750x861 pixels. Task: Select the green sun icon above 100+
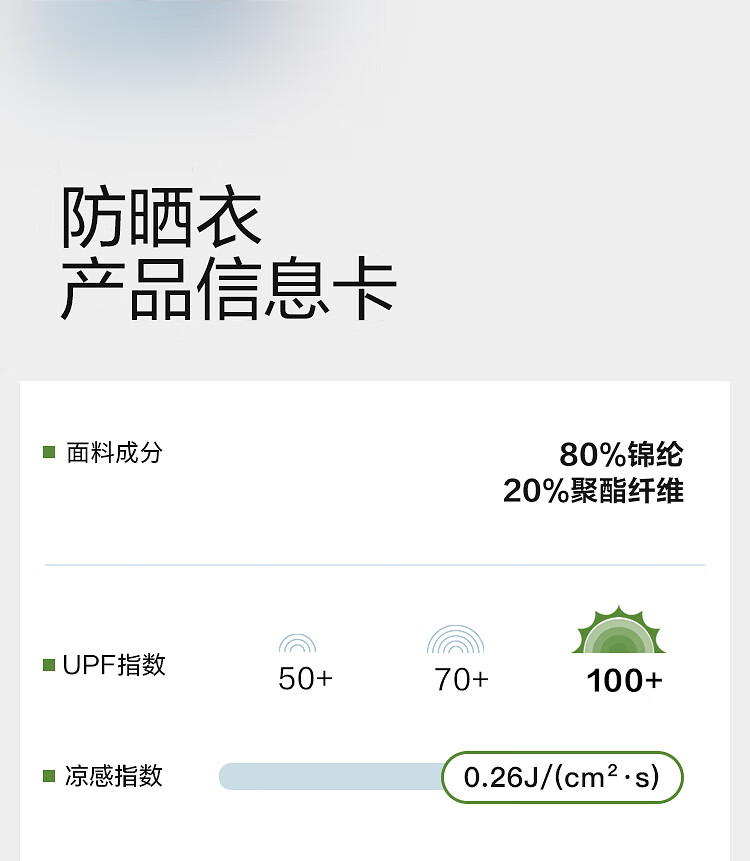click(619, 632)
